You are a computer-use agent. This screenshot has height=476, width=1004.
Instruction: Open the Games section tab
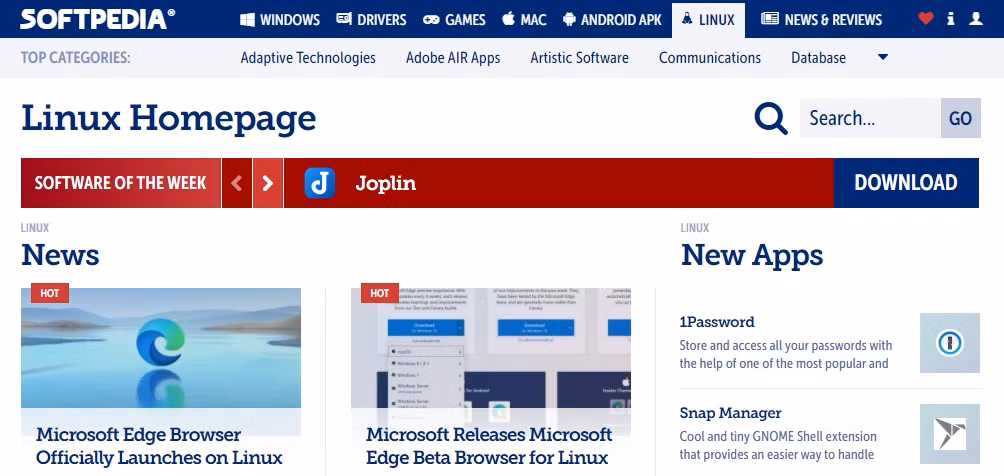(x=454, y=20)
